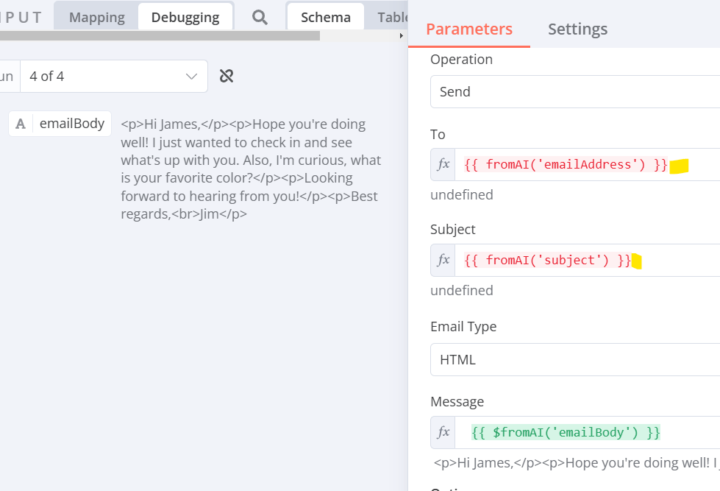The width and height of the screenshot is (720, 491).
Task: Open the Settings tab
Action: coord(577,29)
